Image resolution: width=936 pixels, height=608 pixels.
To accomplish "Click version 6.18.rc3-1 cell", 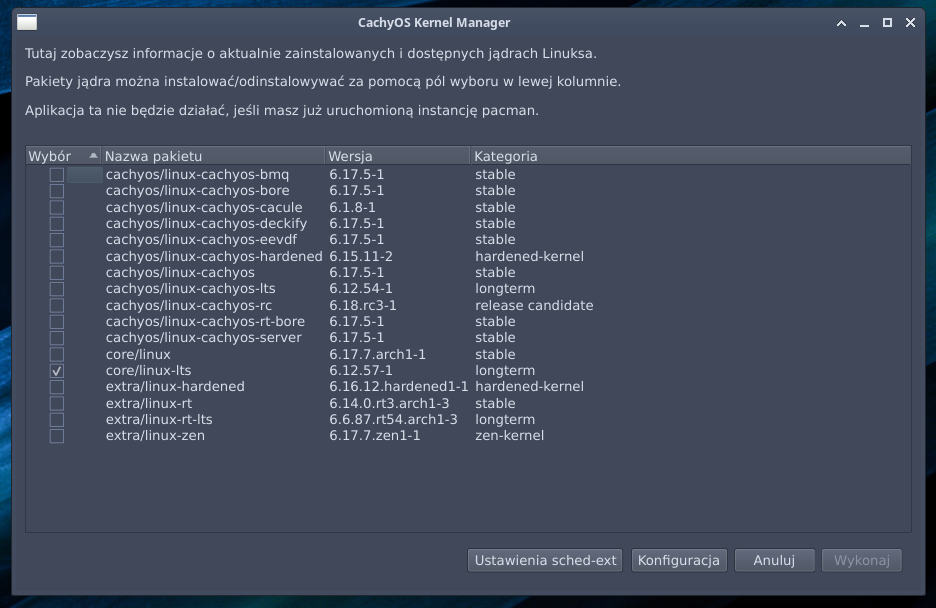I will click(x=363, y=305).
